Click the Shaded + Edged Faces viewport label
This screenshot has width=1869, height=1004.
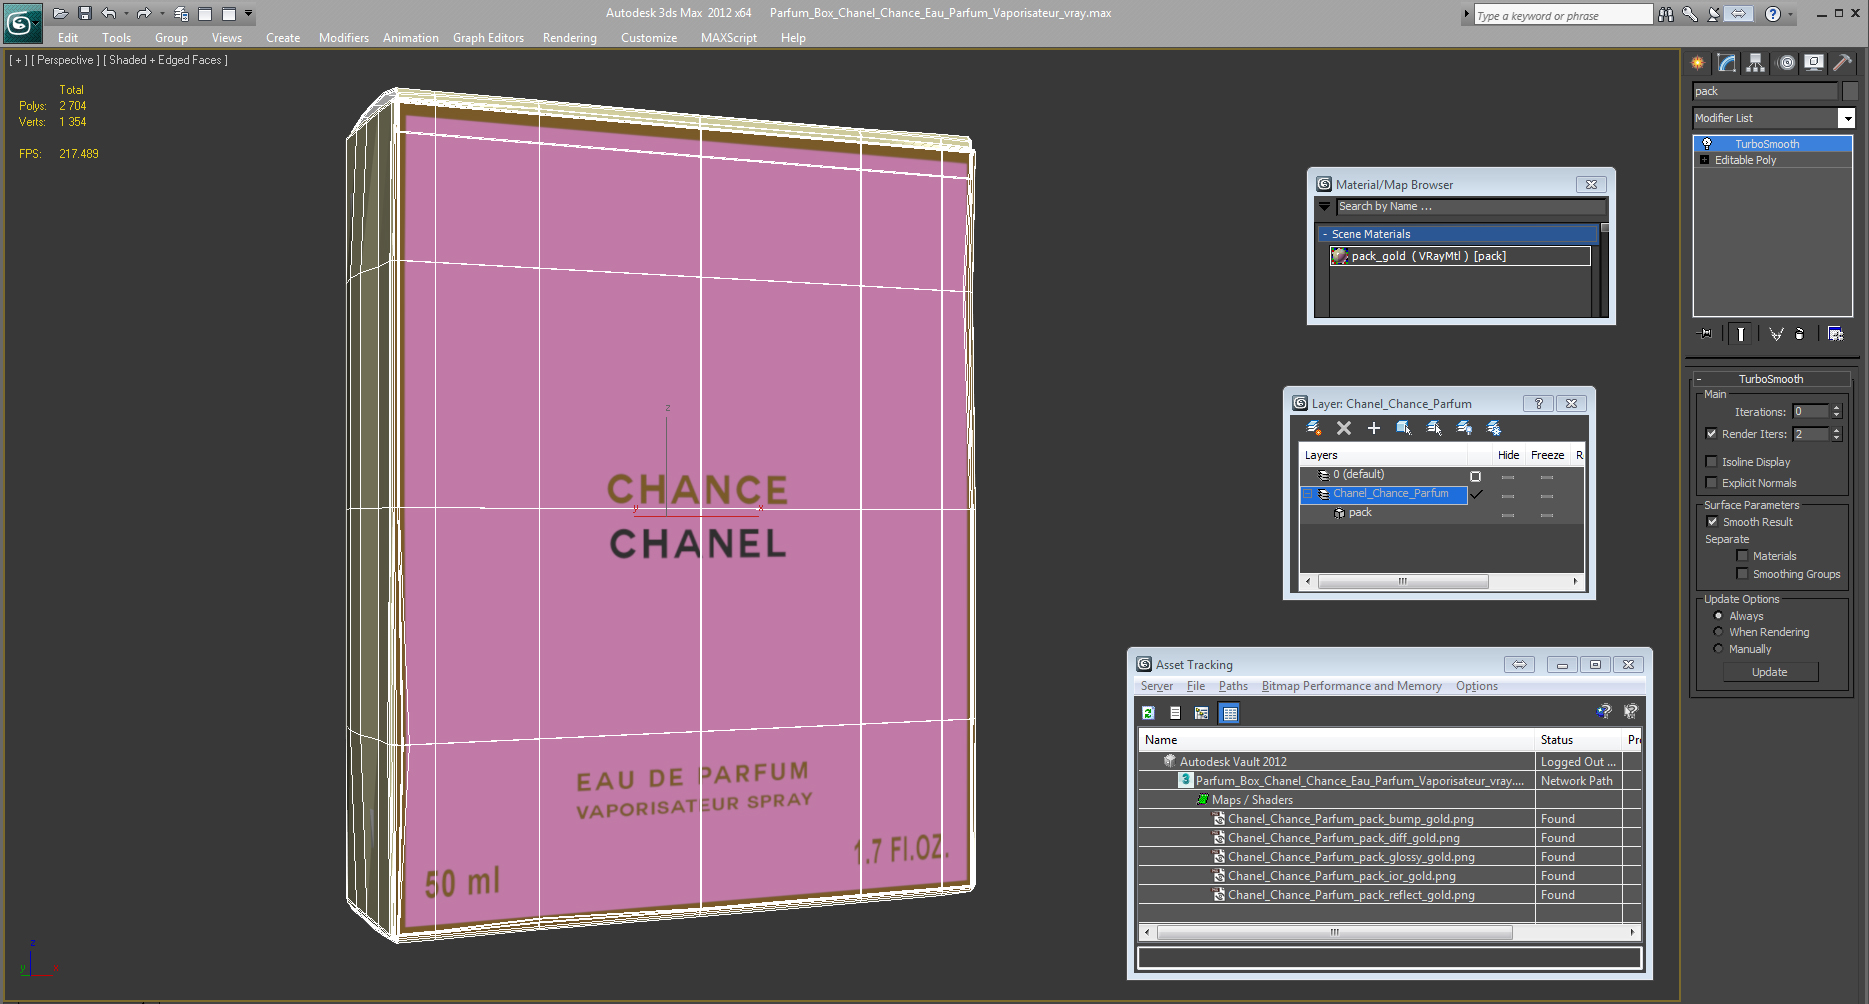166,60
